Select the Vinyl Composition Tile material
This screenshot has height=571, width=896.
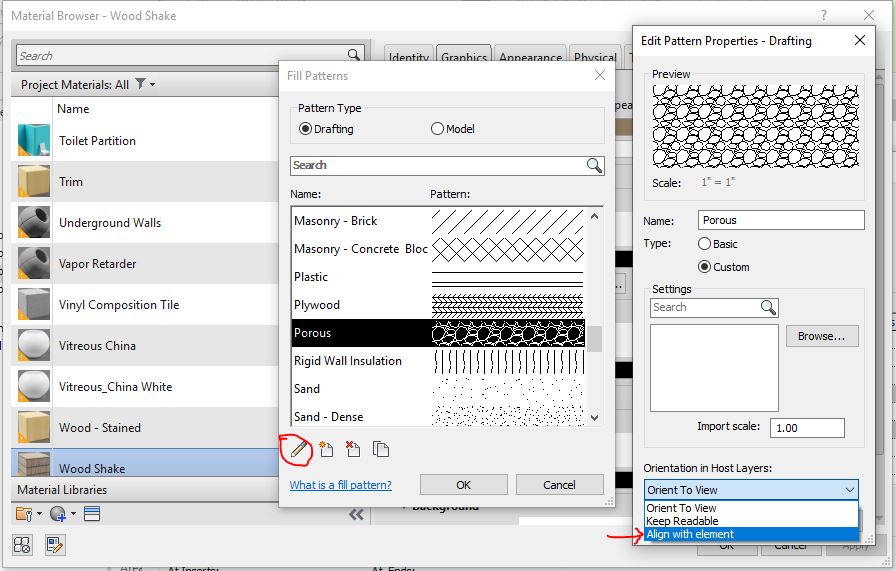click(145, 305)
